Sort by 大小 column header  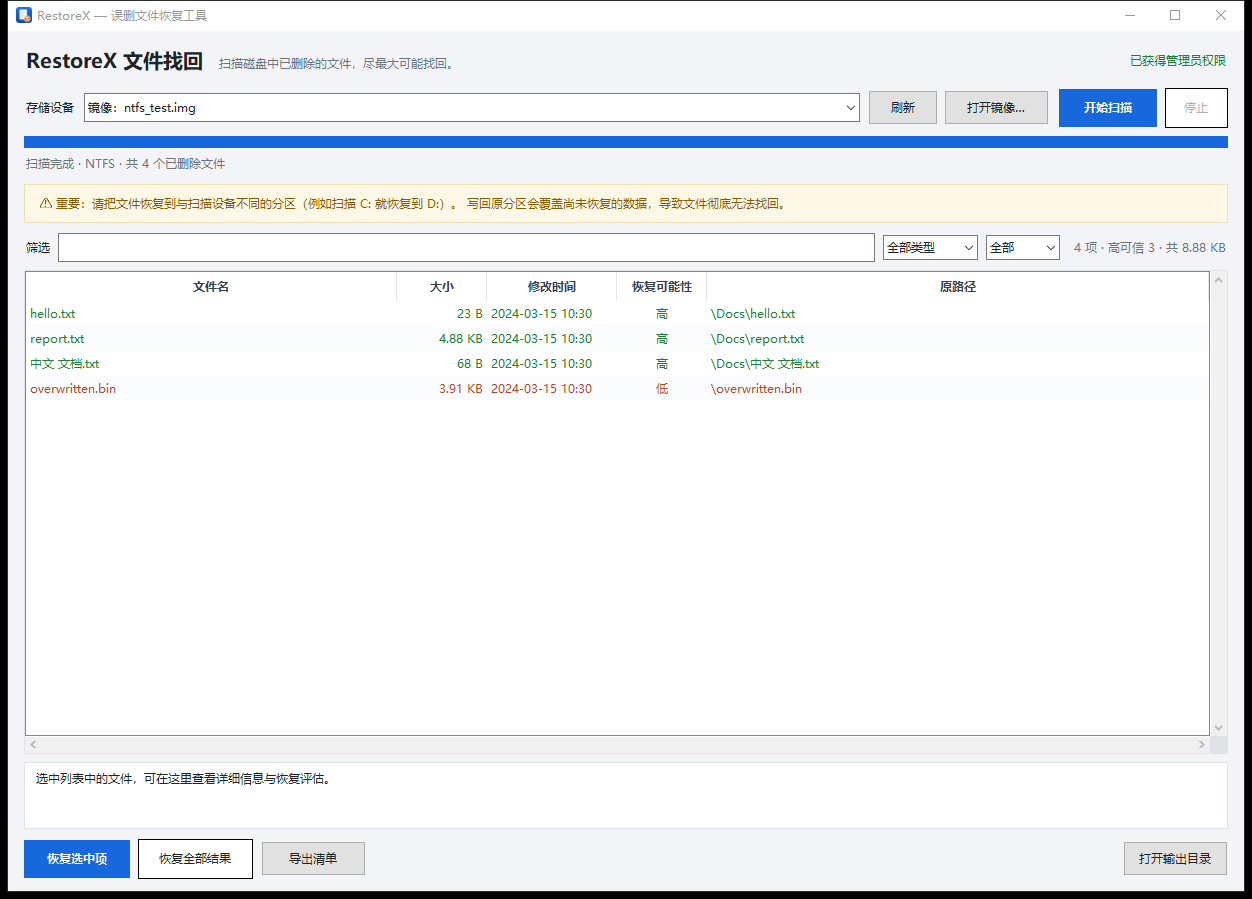pos(442,287)
